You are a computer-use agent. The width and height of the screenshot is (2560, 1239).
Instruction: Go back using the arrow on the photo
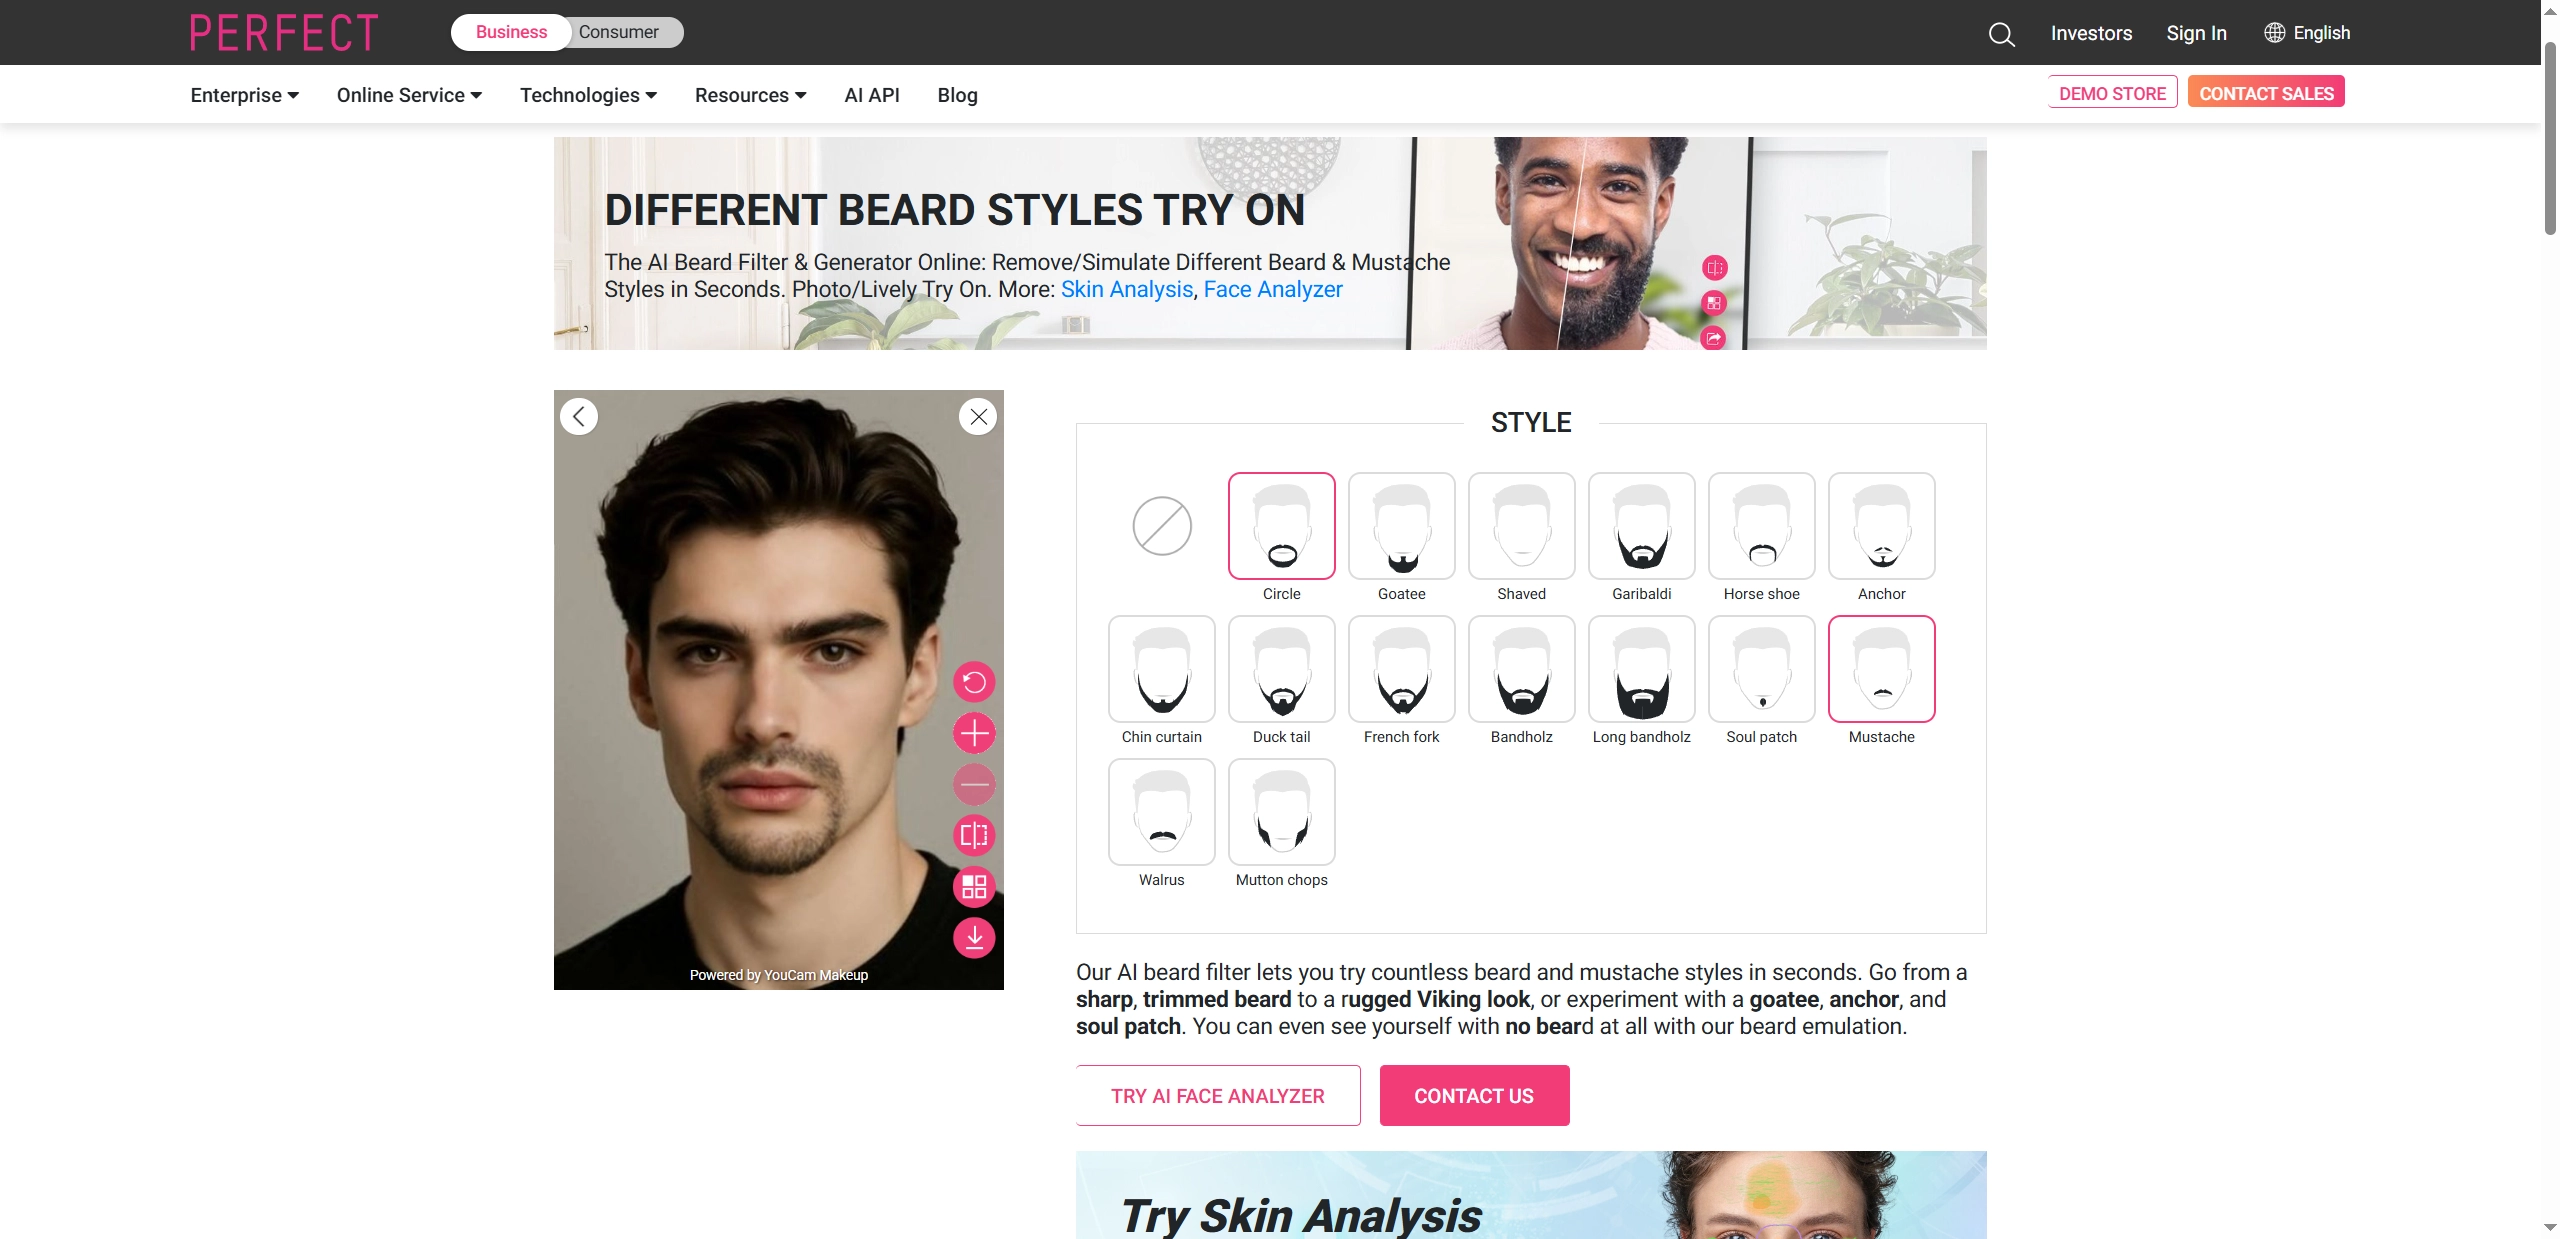(x=578, y=416)
